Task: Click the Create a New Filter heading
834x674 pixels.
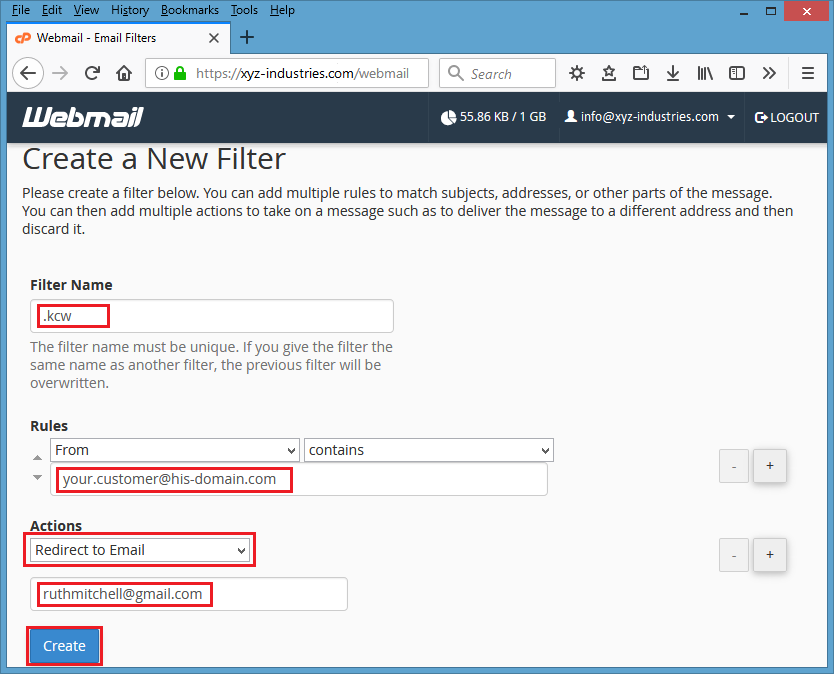Action: click(x=154, y=159)
